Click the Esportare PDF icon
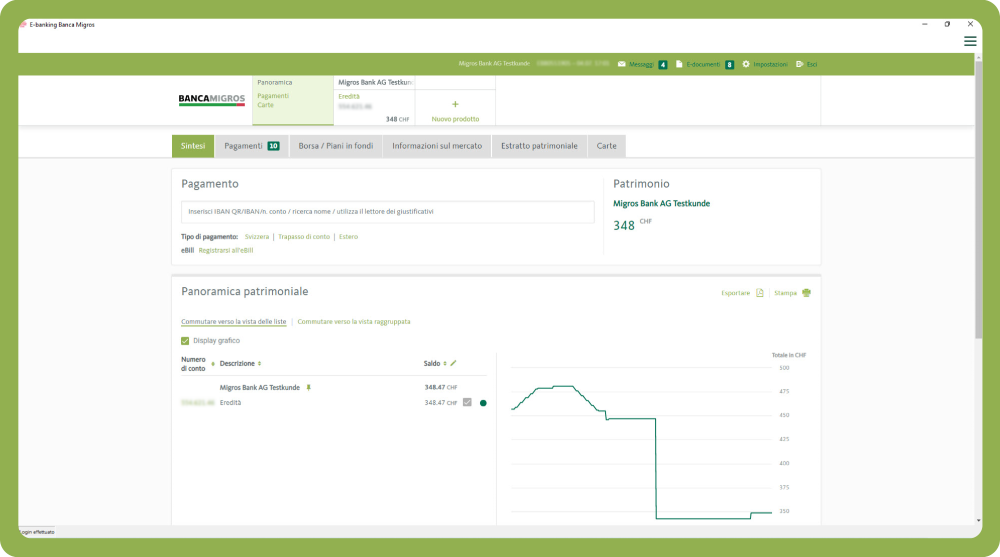1000x557 pixels. (760, 293)
